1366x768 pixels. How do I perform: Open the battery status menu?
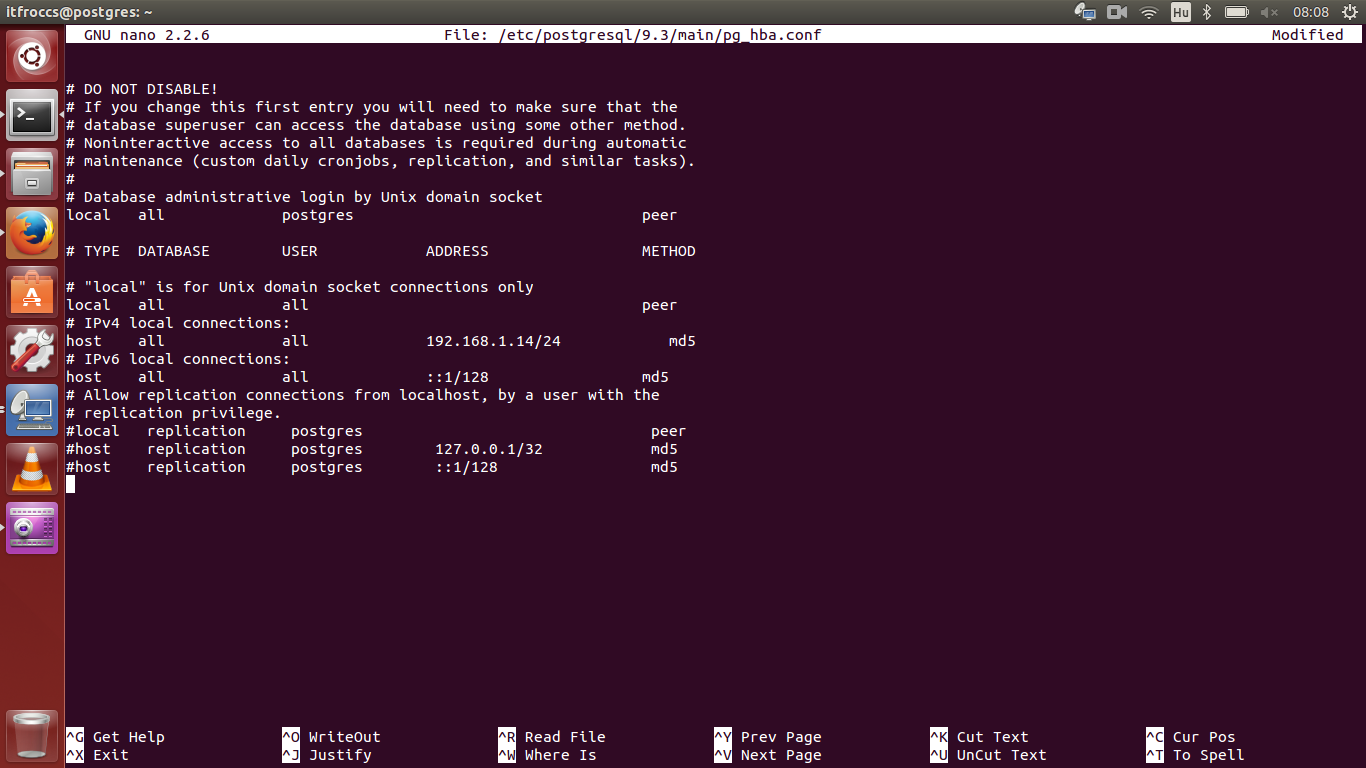coord(1235,12)
